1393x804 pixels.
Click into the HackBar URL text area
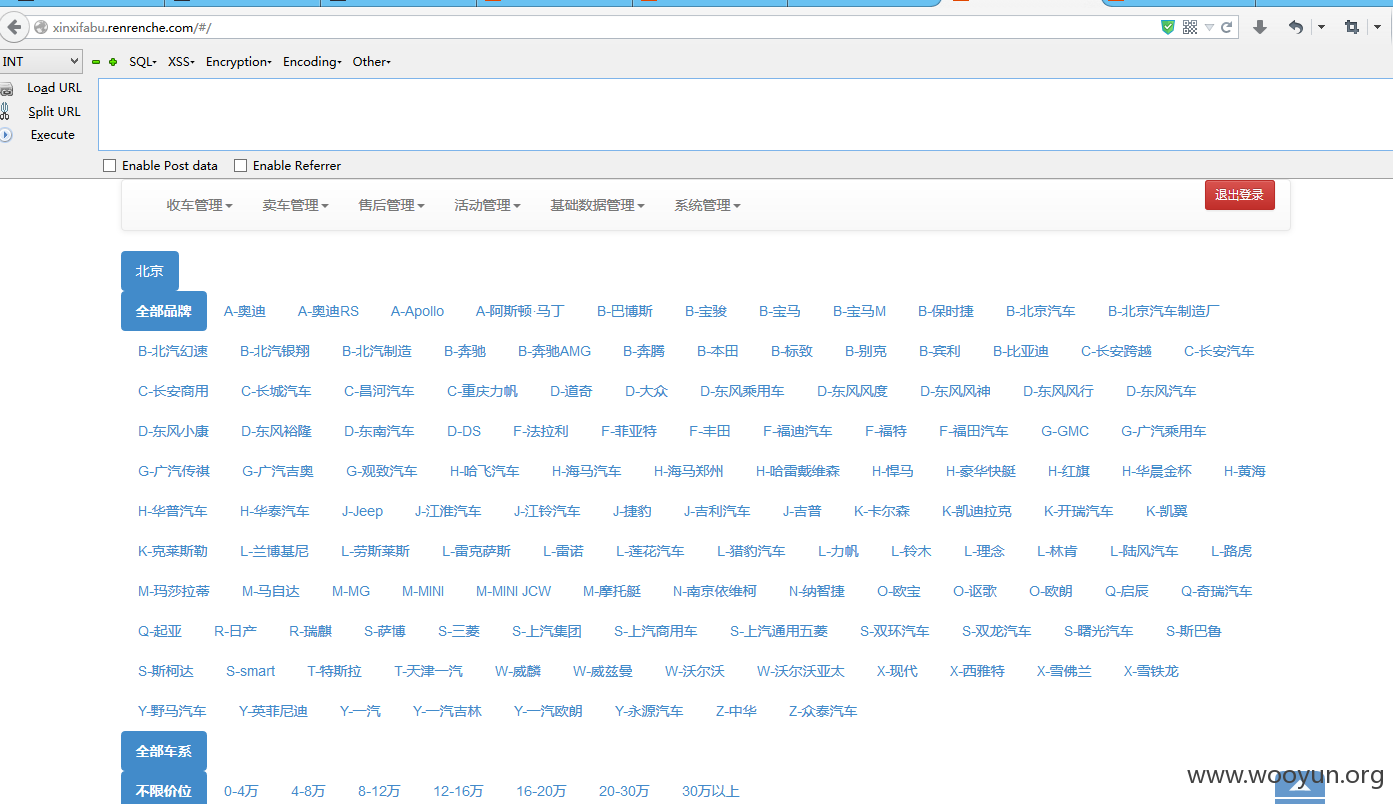(x=745, y=114)
